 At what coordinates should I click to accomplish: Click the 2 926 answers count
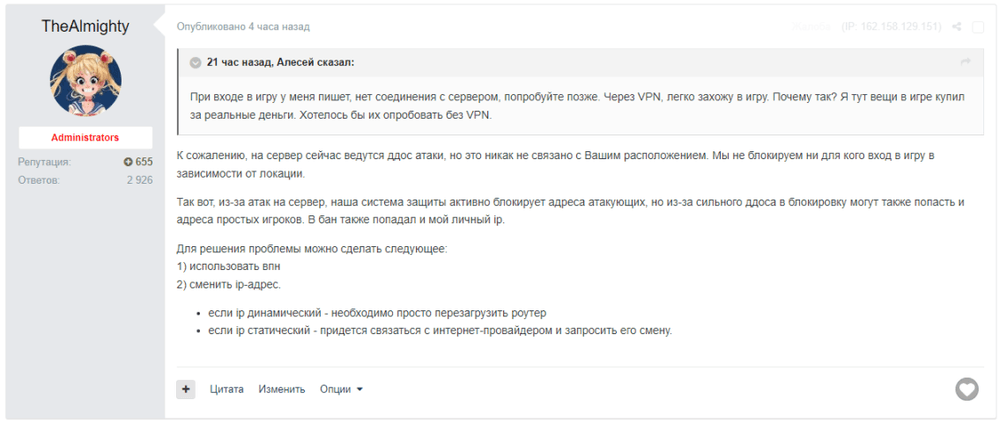[x=139, y=180]
